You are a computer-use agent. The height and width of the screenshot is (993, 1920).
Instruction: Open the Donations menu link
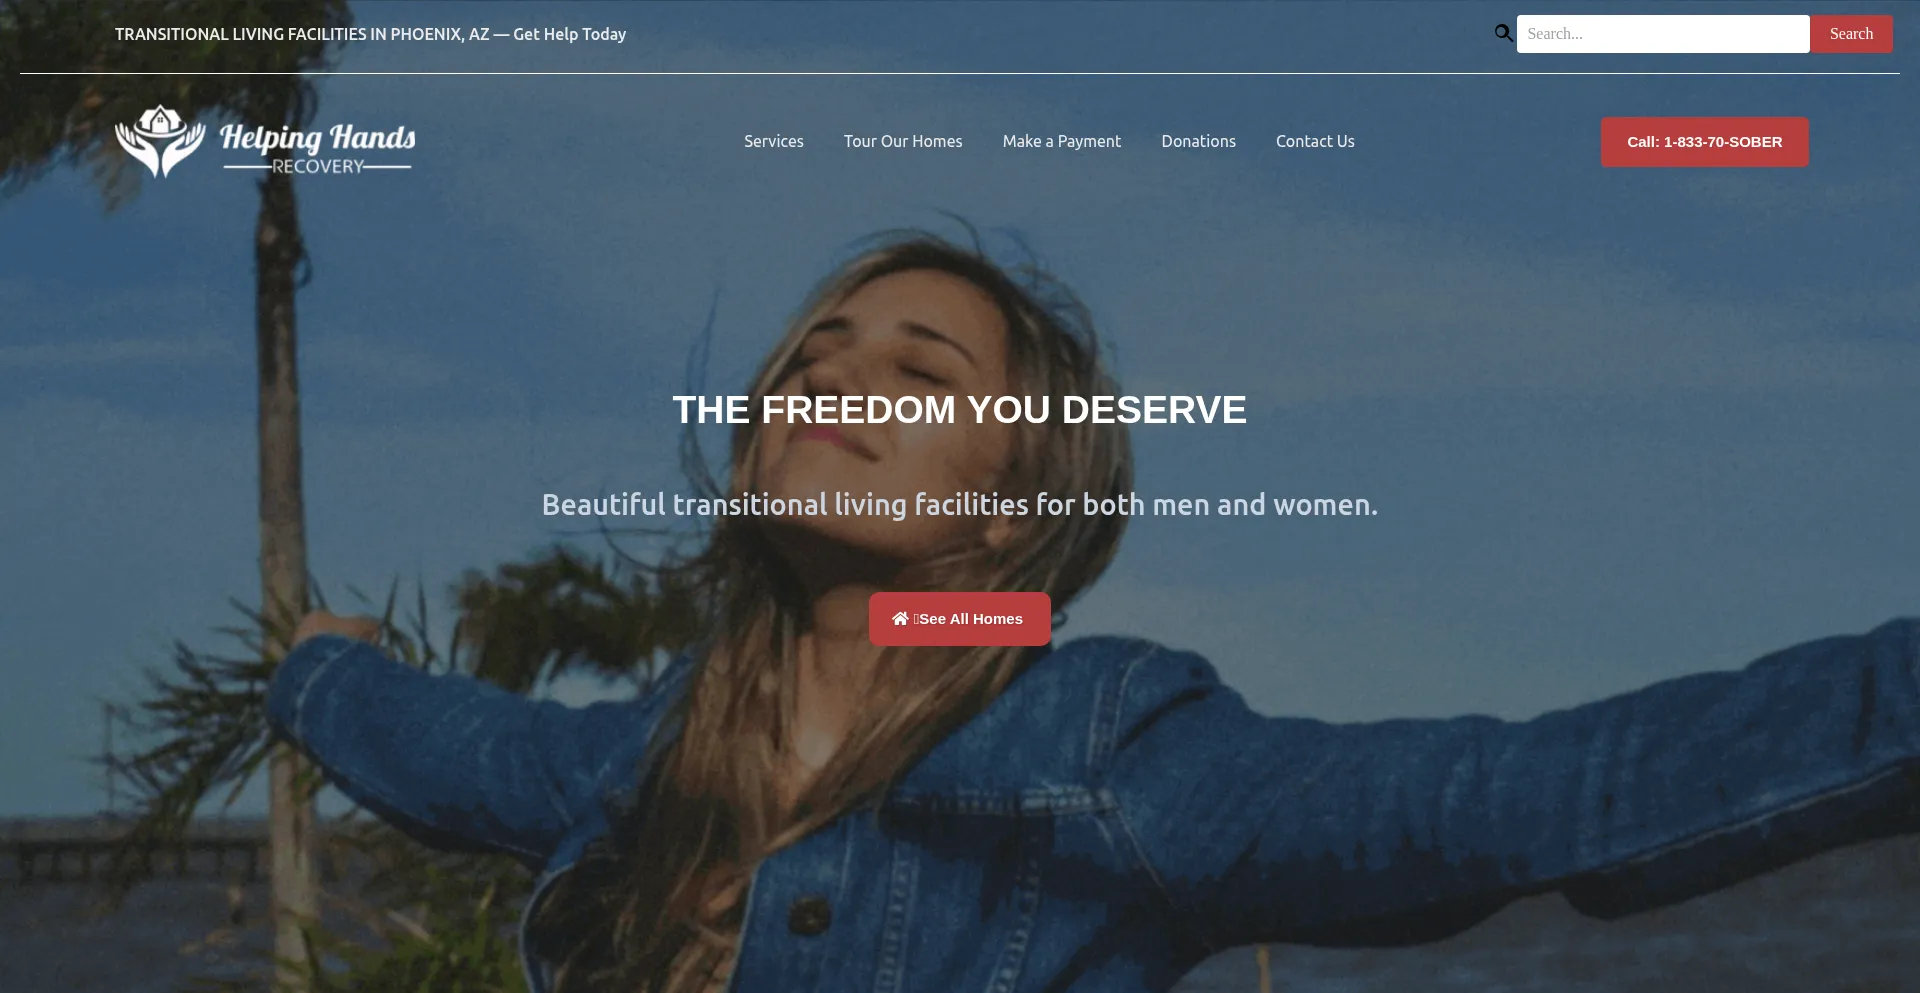pyautogui.click(x=1198, y=141)
